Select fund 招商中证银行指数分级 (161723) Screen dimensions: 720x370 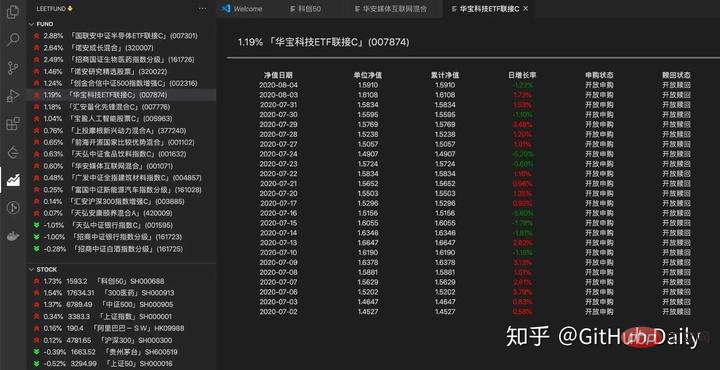122,237
